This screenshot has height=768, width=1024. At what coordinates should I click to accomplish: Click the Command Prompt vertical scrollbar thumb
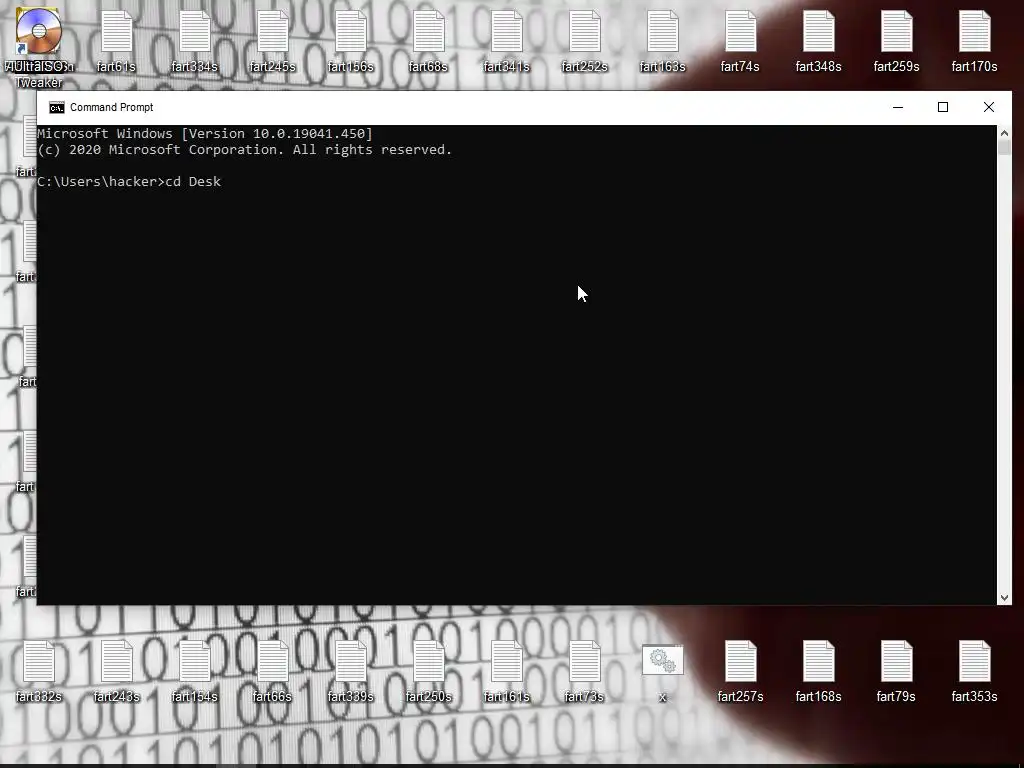pyautogui.click(x=1004, y=148)
